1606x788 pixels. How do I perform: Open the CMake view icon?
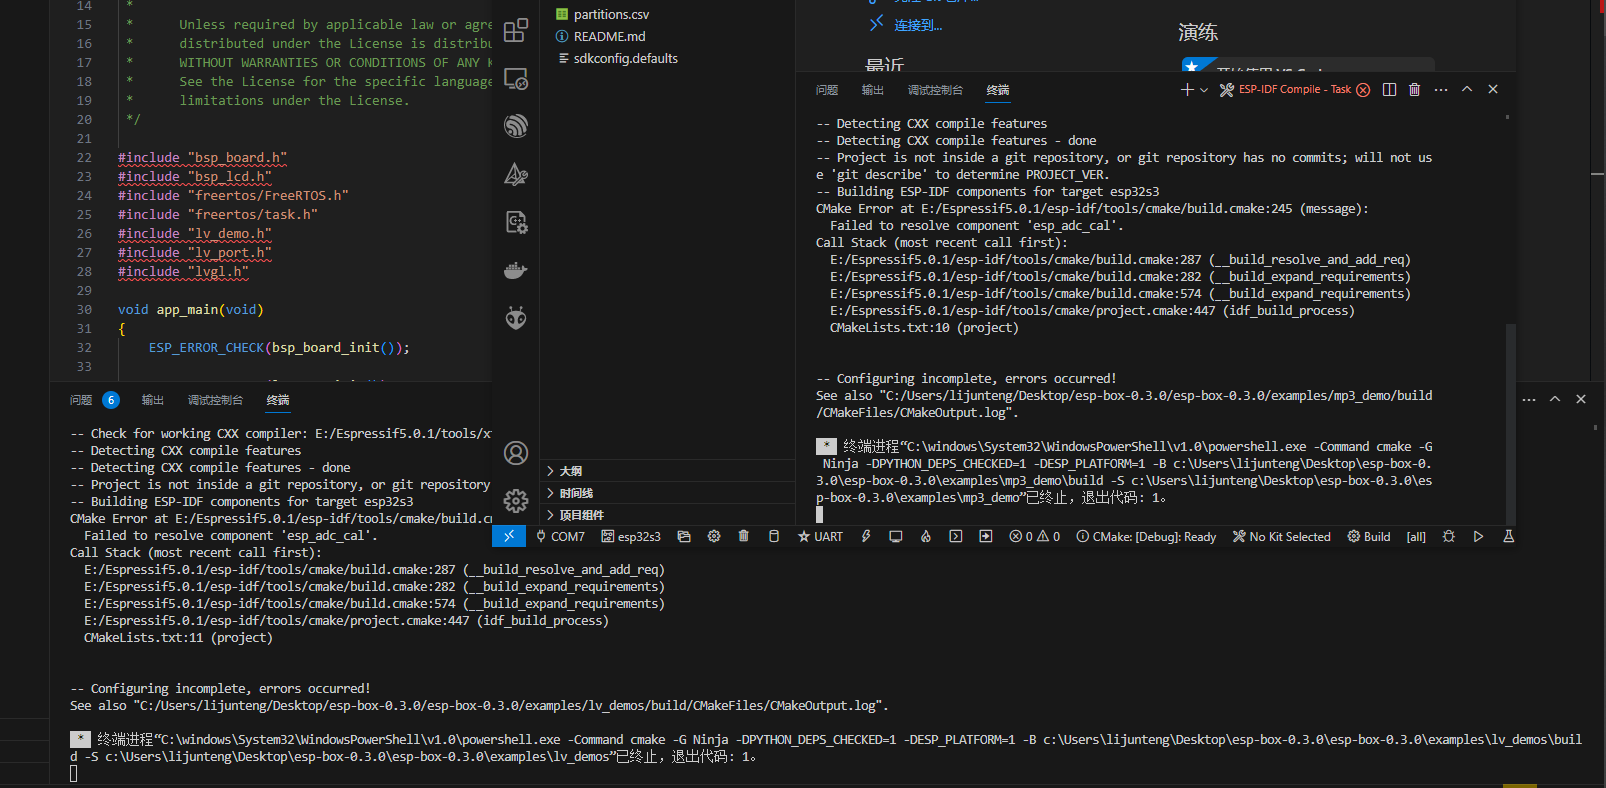[x=516, y=174]
